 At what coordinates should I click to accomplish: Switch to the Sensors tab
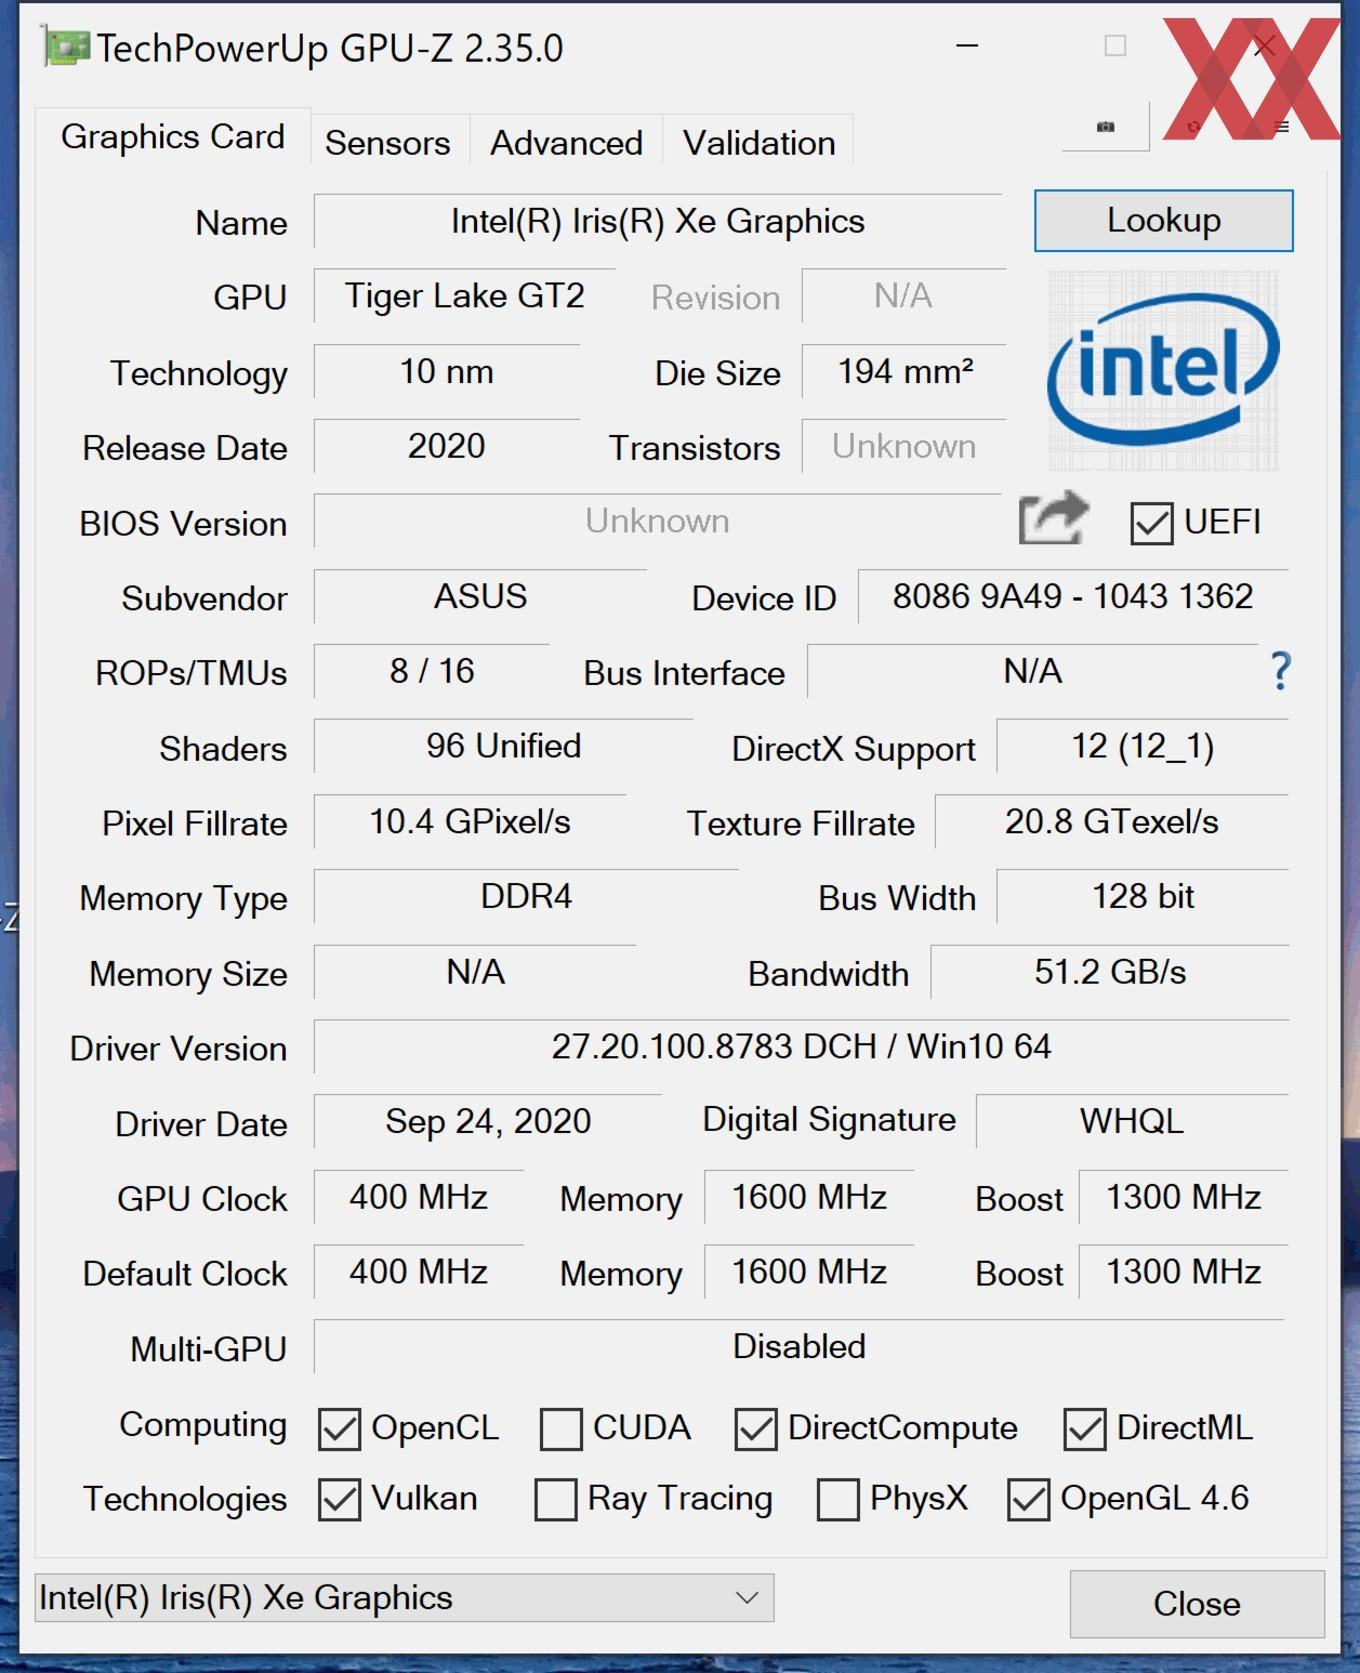click(388, 143)
